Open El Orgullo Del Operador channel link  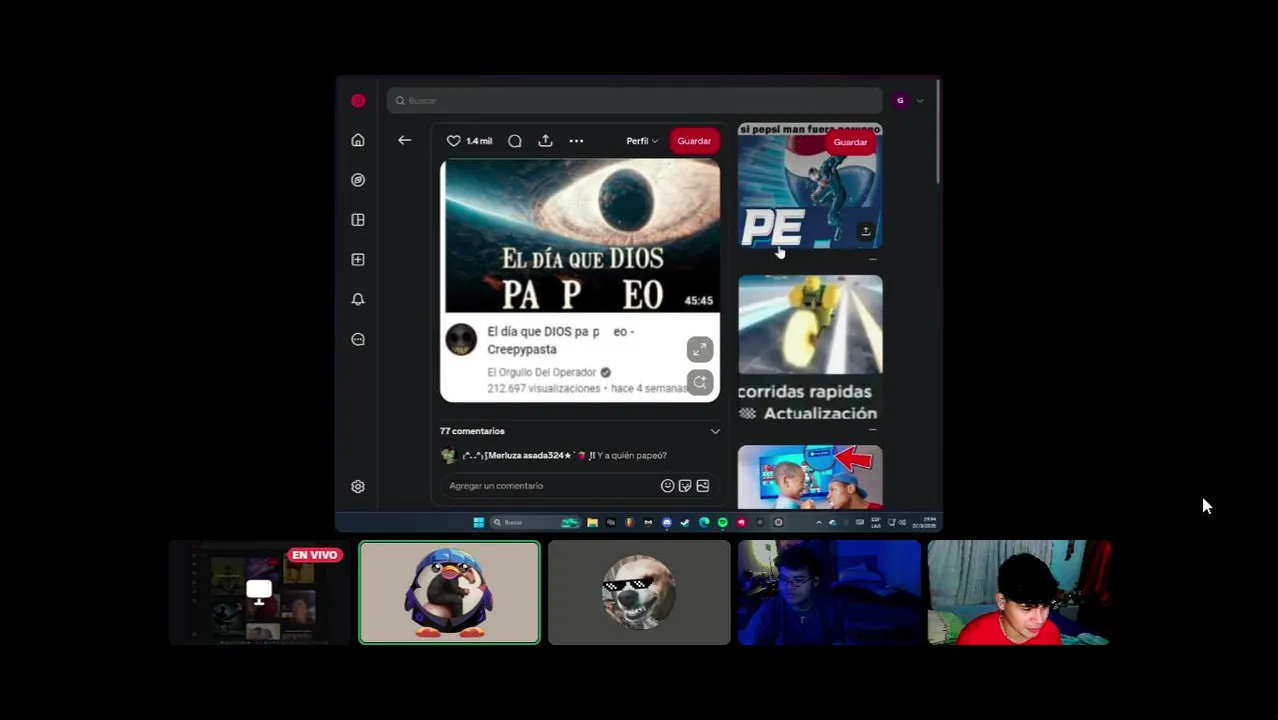[x=542, y=373]
